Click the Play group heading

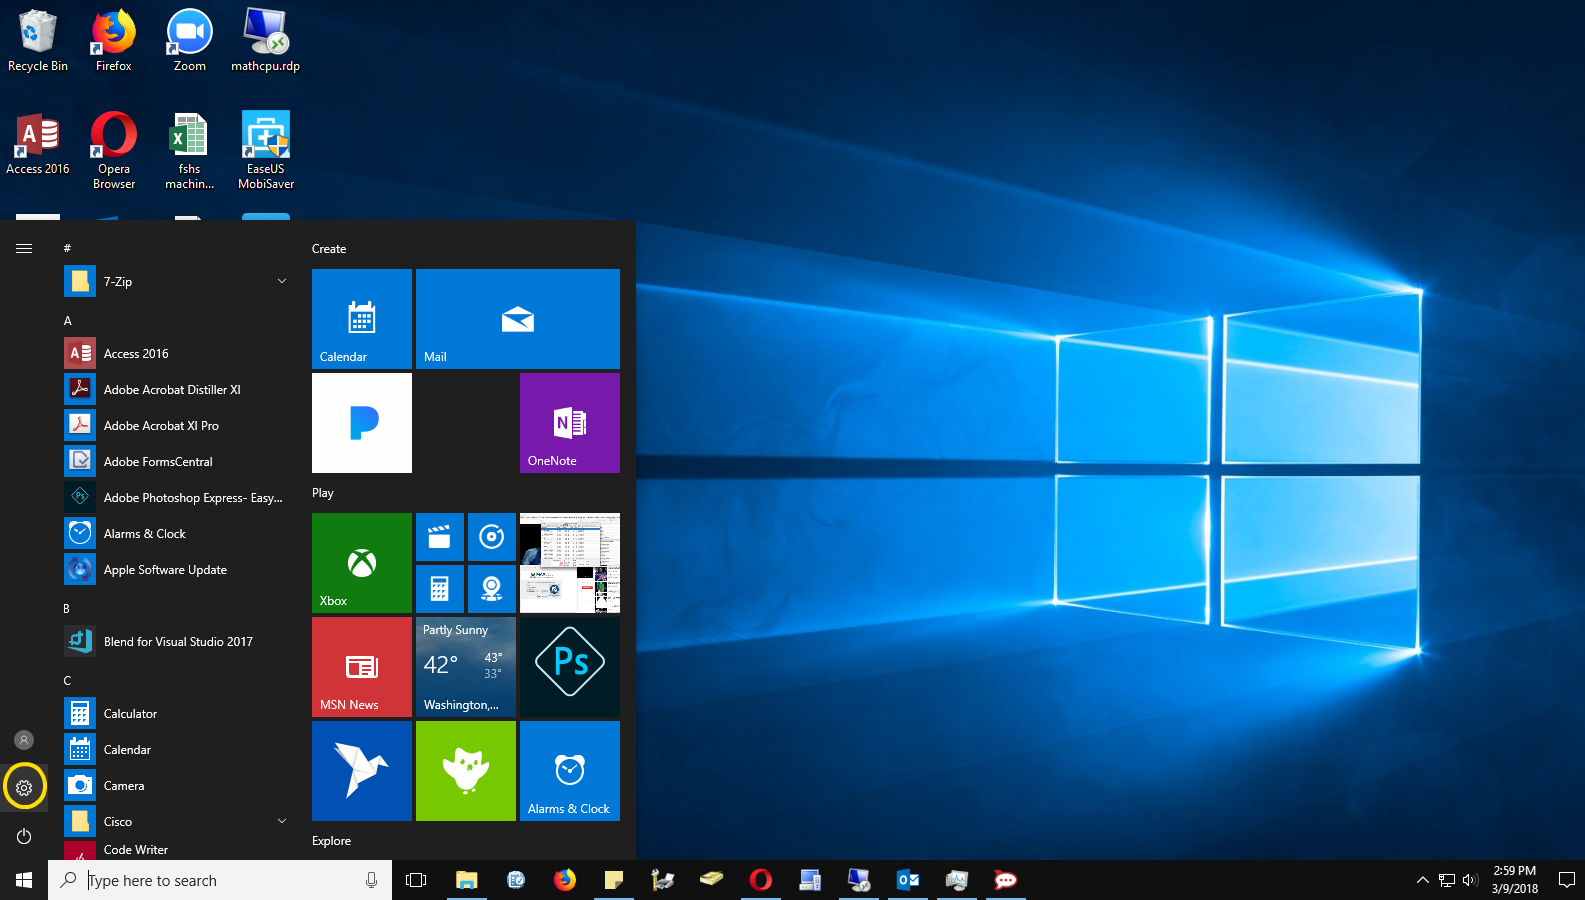point(323,493)
